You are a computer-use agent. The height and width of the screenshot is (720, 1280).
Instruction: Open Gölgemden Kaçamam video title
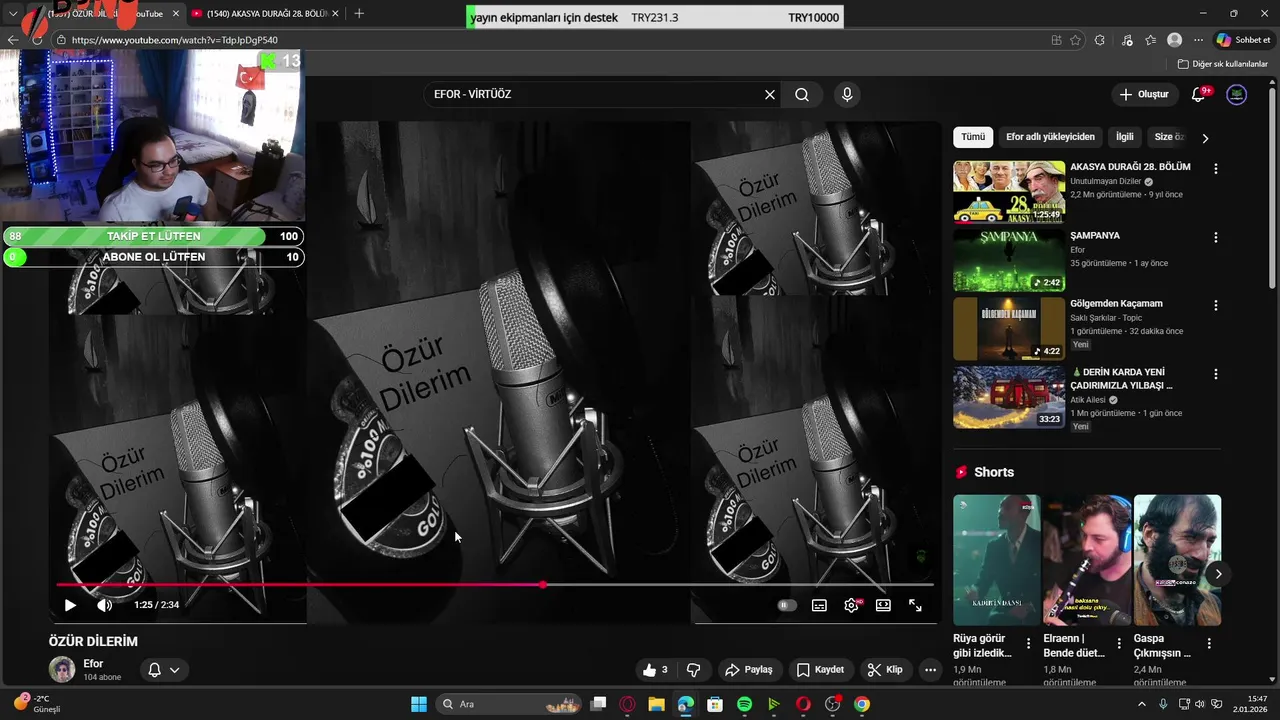pyautogui.click(x=1116, y=304)
